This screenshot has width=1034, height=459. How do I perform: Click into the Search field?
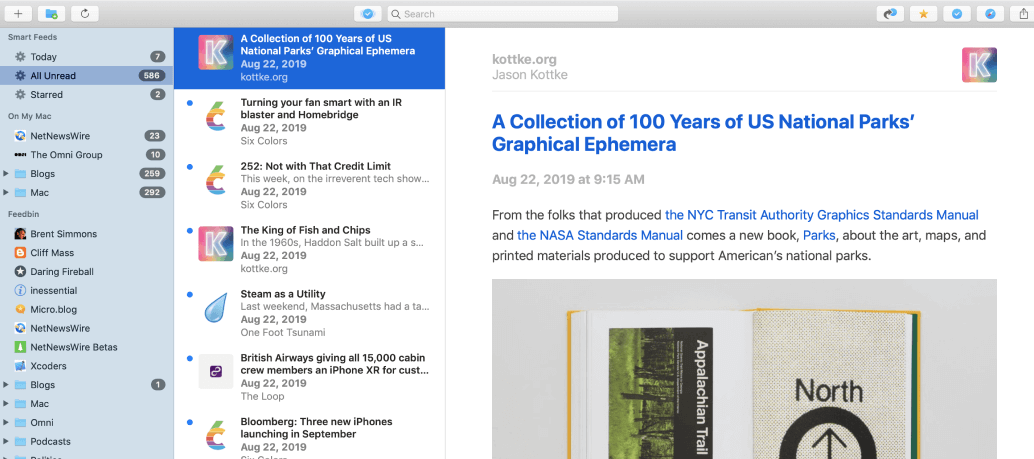point(502,14)
